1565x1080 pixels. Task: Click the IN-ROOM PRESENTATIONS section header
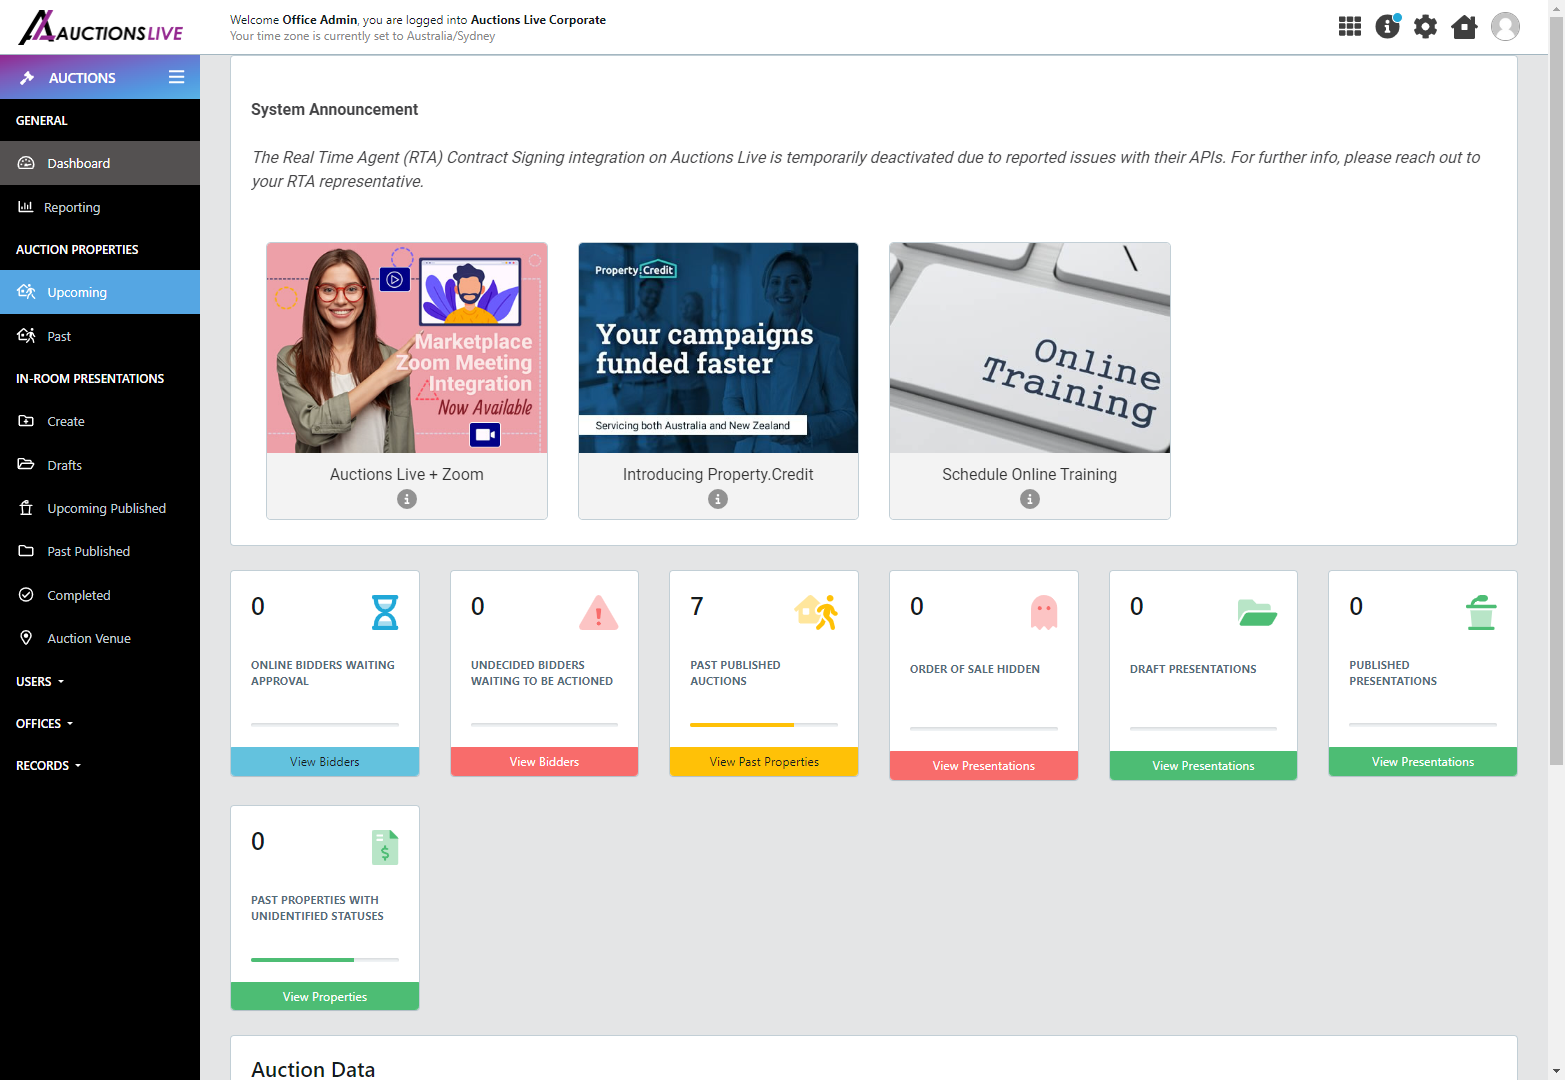(90, 378)
